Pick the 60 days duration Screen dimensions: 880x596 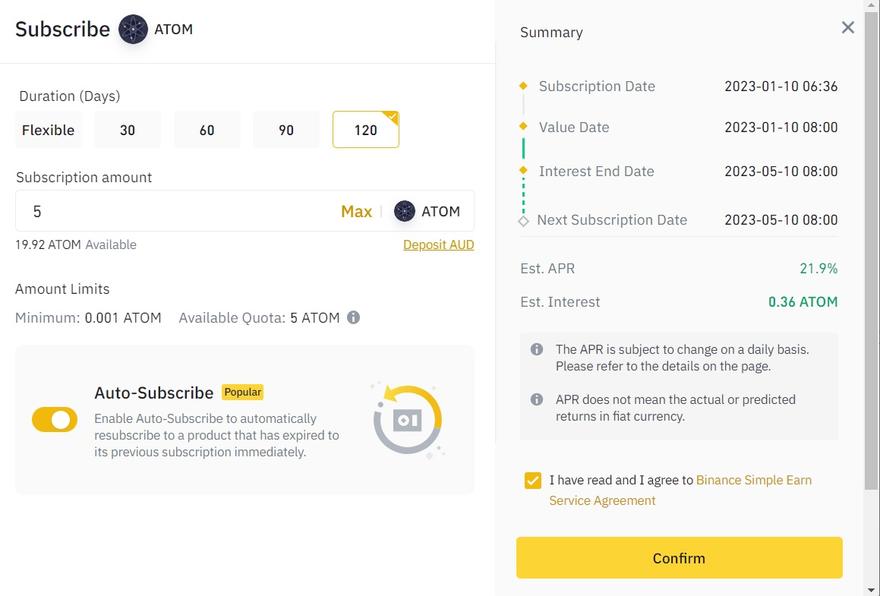207,130
